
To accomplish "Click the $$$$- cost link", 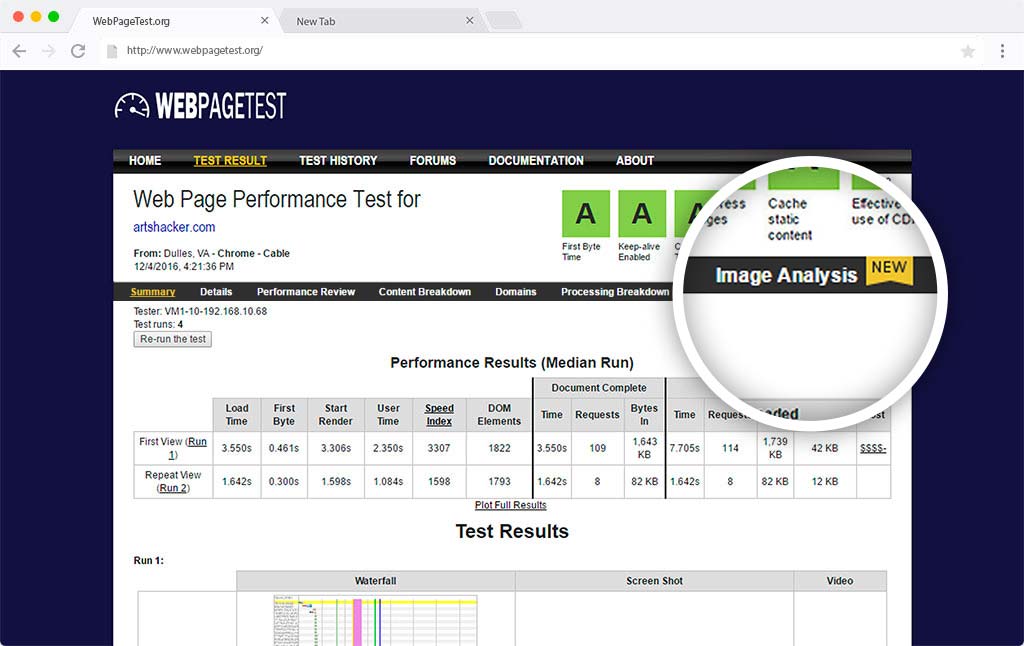I will (873, 448).
